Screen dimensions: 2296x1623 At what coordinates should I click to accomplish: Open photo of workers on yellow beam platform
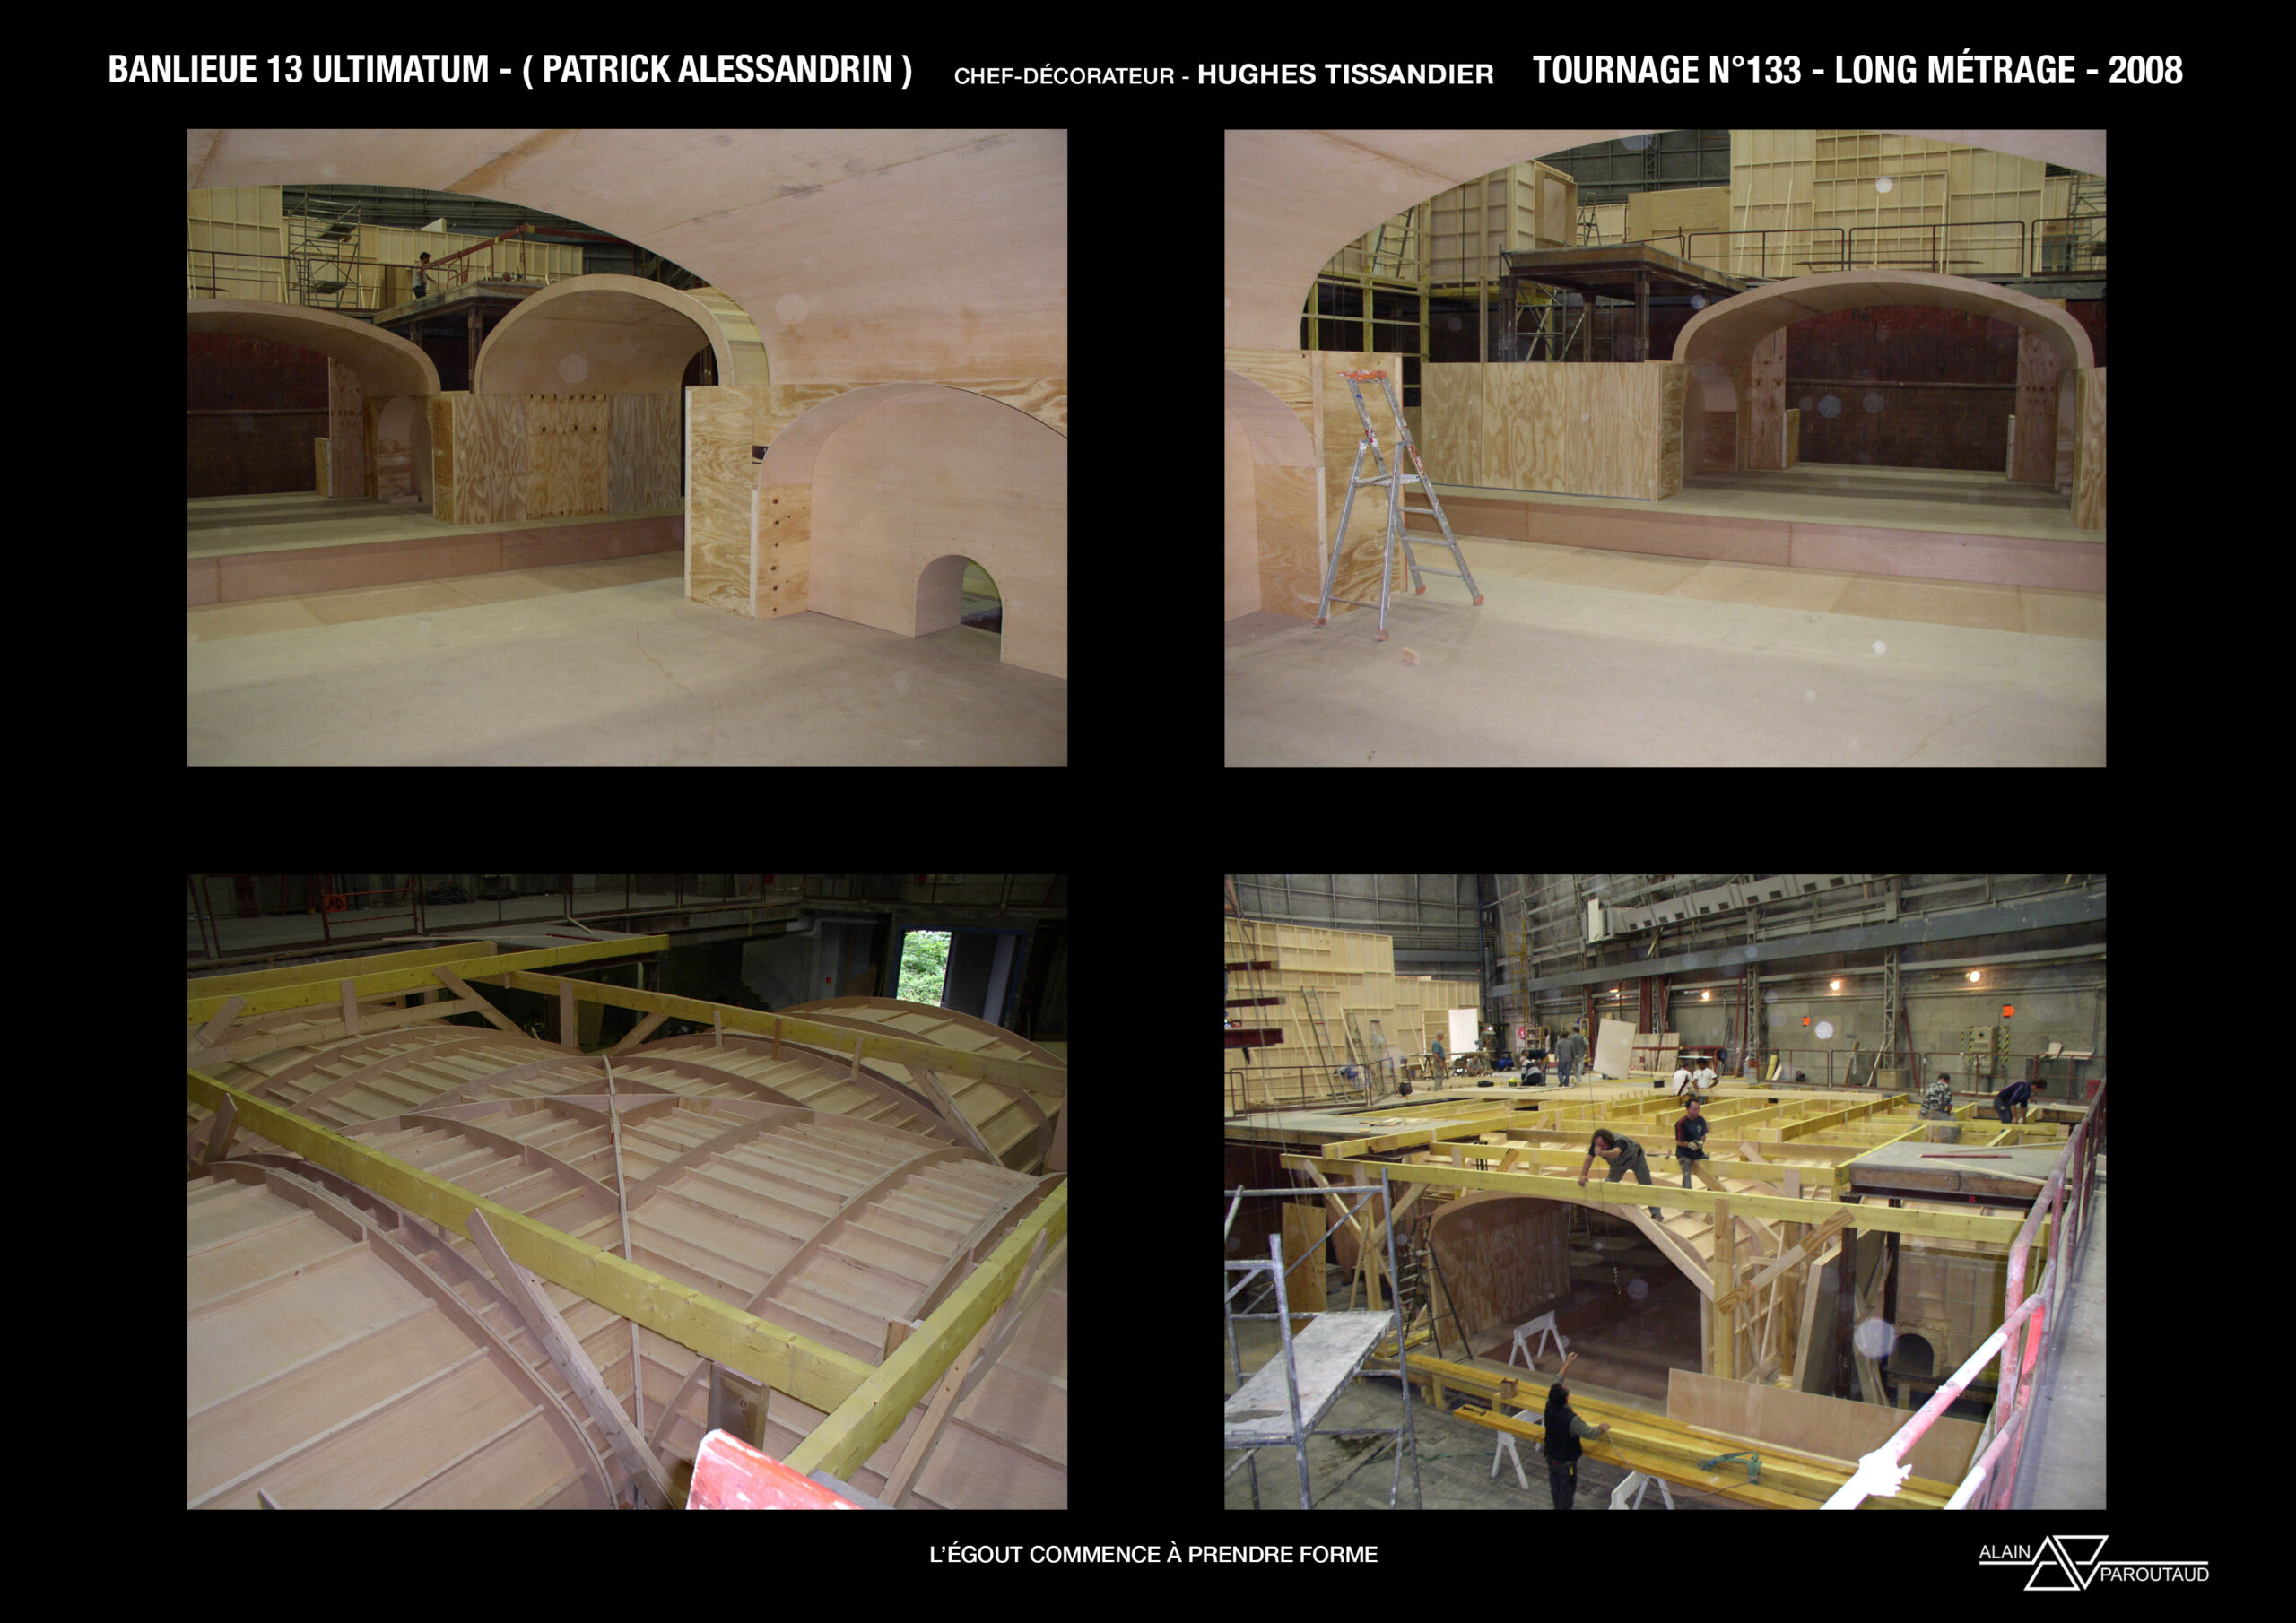coord(1665,1192)
